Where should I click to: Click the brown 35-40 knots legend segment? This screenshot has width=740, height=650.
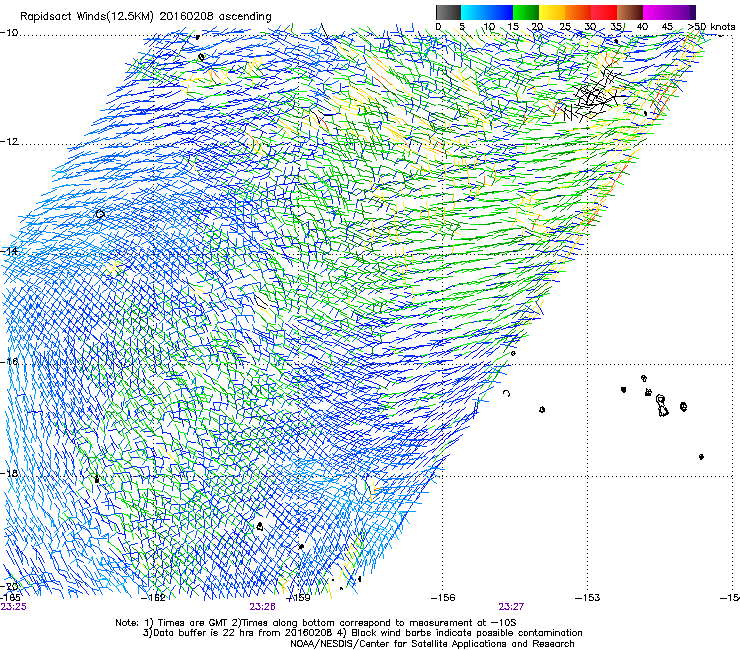pos(630,12)
